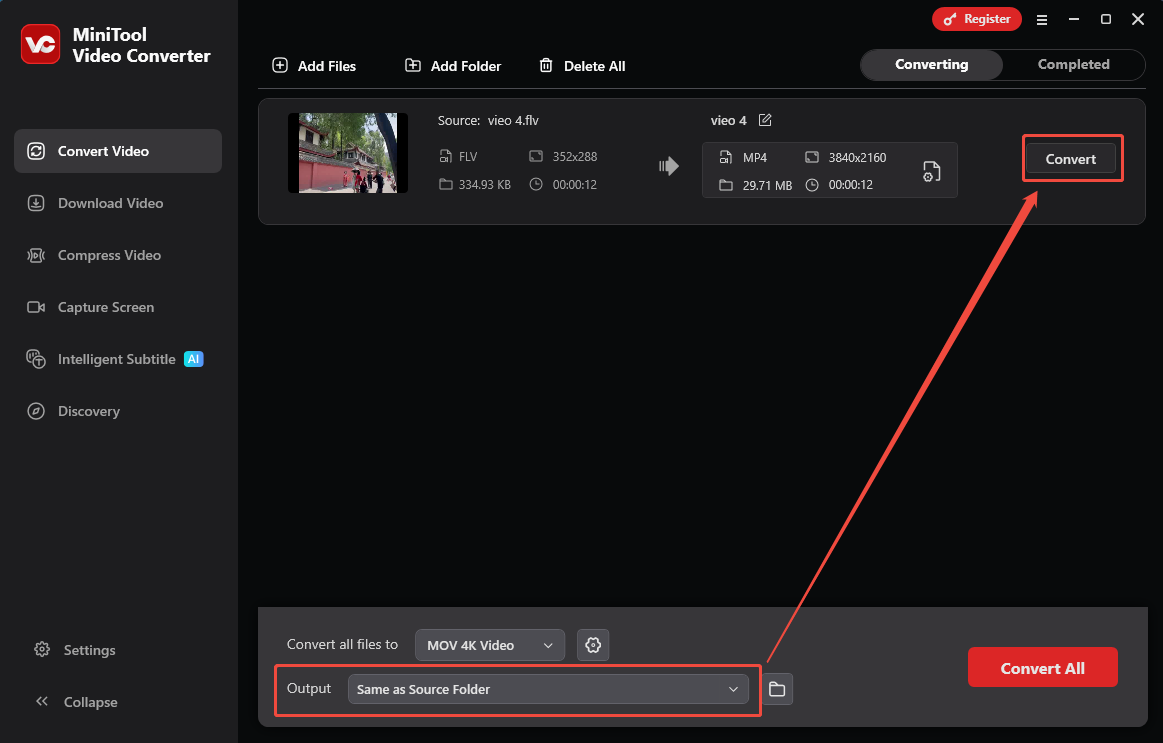This screenshot has height=743, width=1163.
Task: Select Compress Video in the sidebar
Action: pos(35,255)
